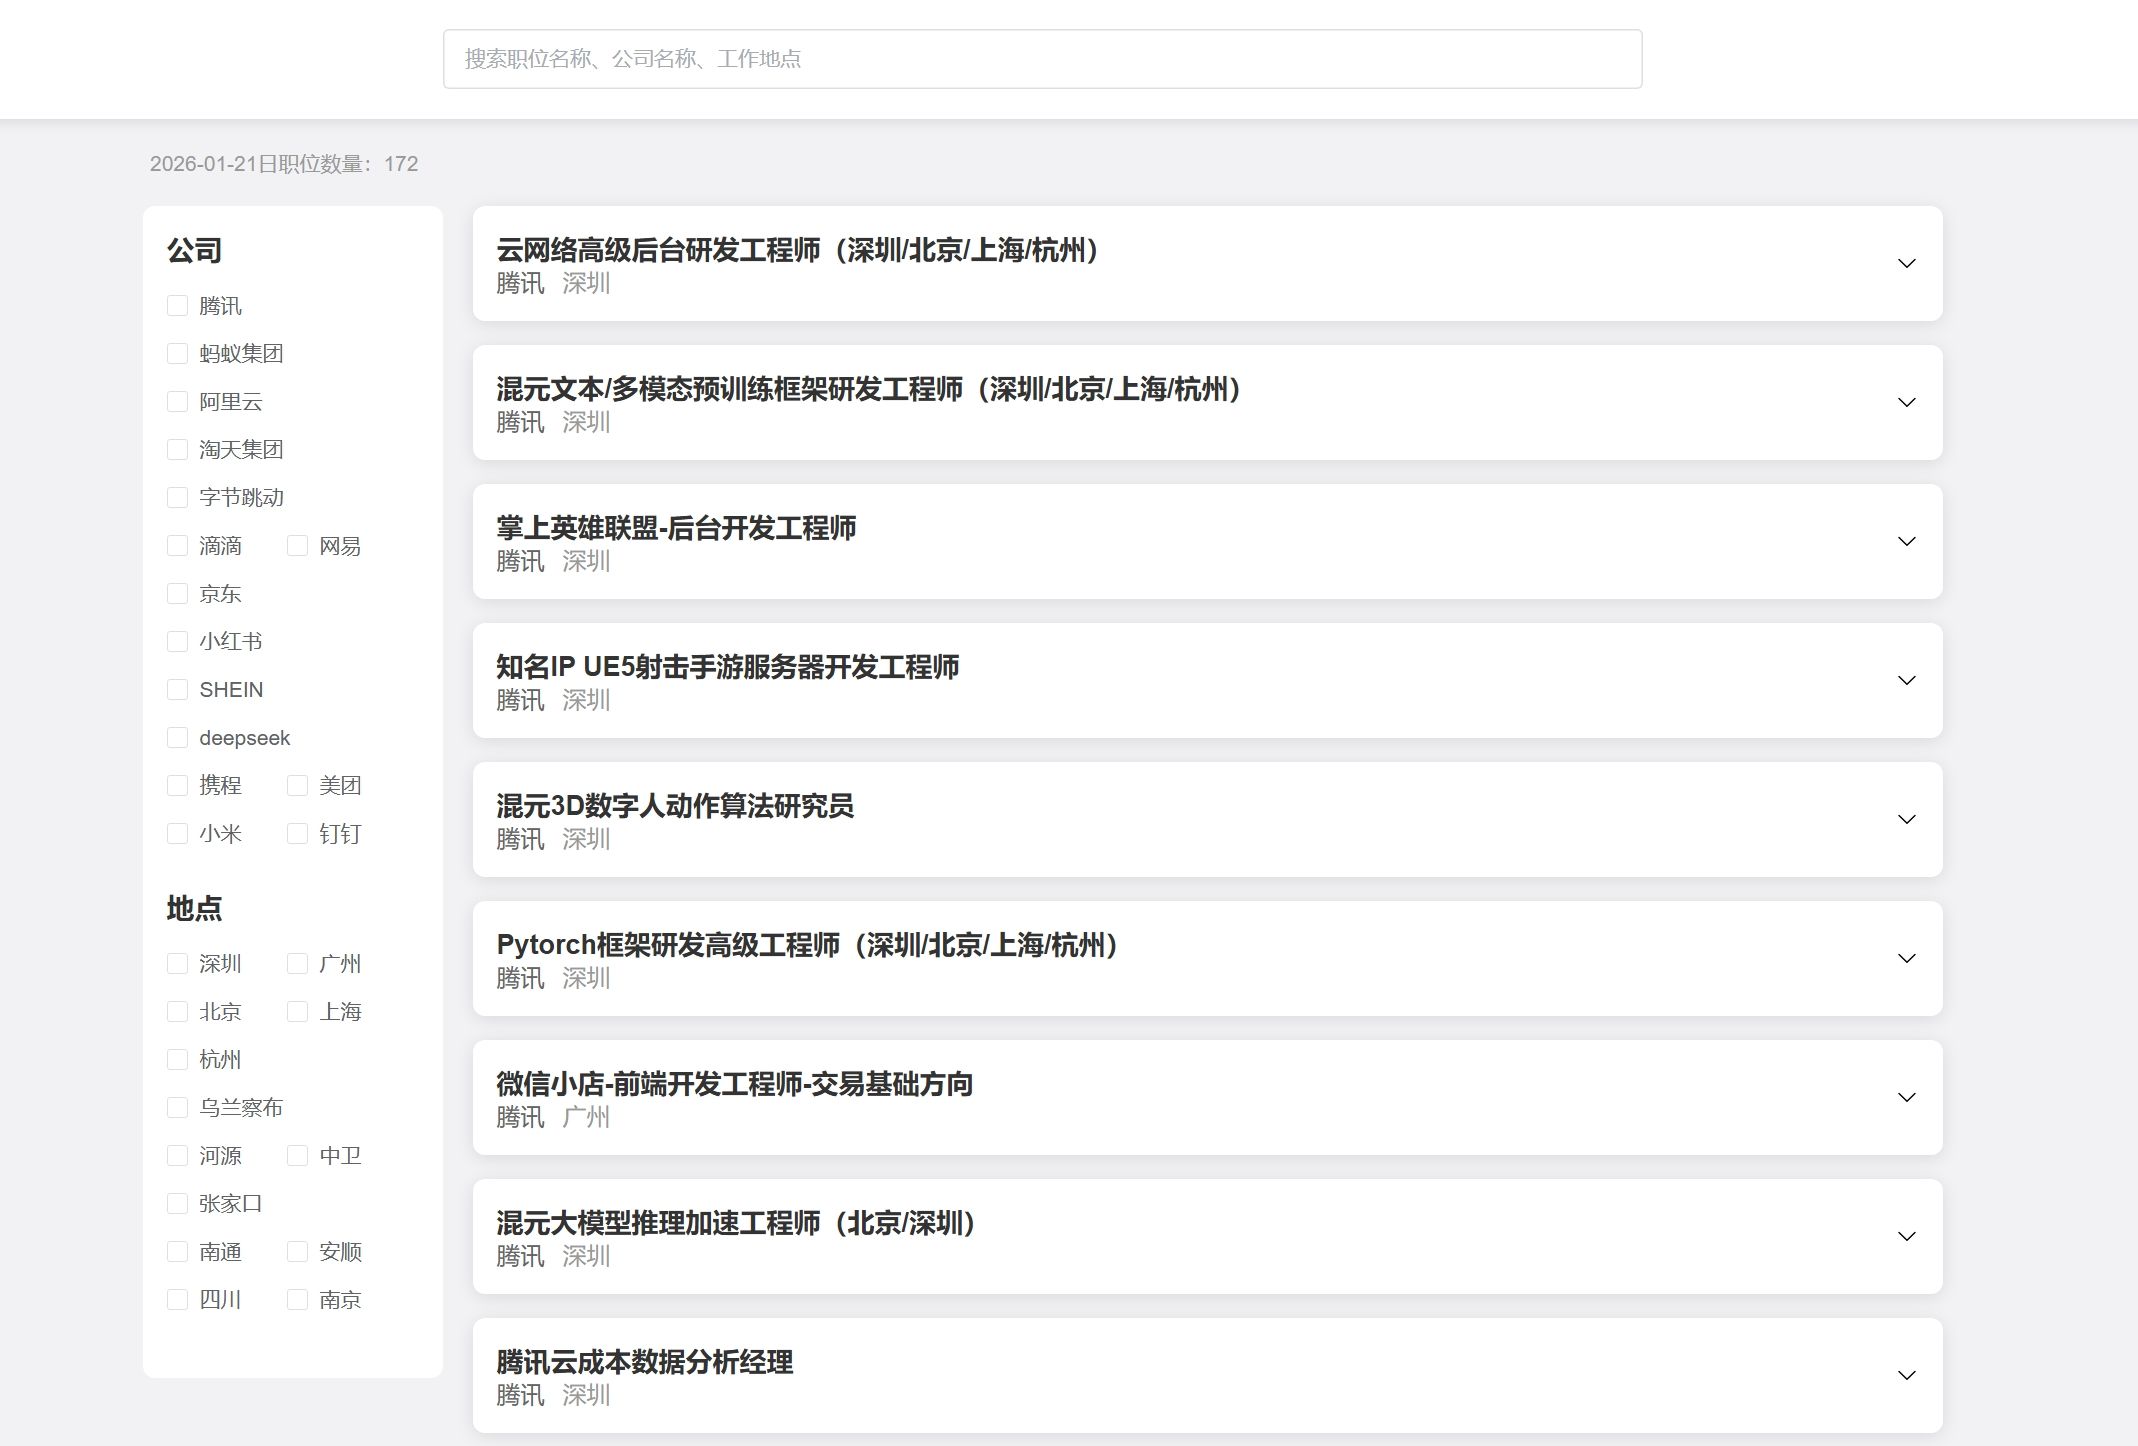Check the 小红书 company filter
The image size is (2138, 1446).
pos(178,642)
